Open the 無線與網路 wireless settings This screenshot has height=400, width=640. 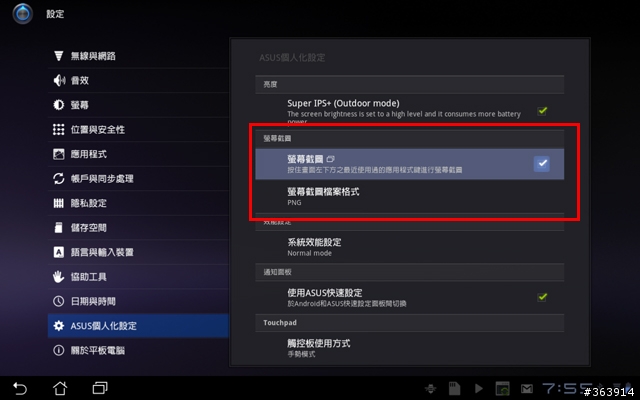click(138, 56)
